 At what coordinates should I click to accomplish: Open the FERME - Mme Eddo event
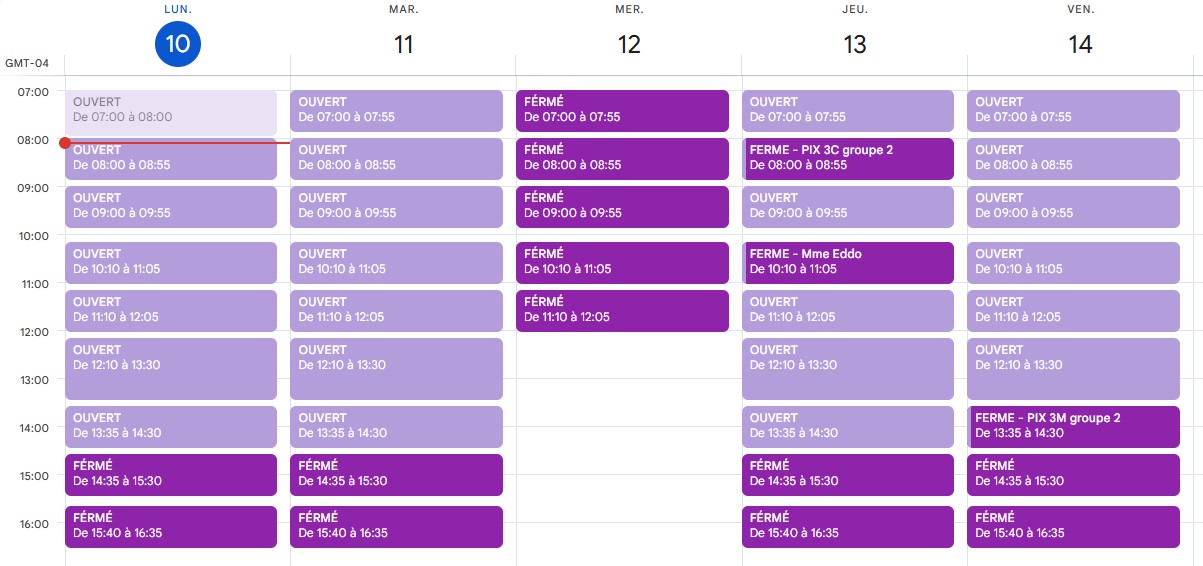pyautogui.click(x=848, y=262)
